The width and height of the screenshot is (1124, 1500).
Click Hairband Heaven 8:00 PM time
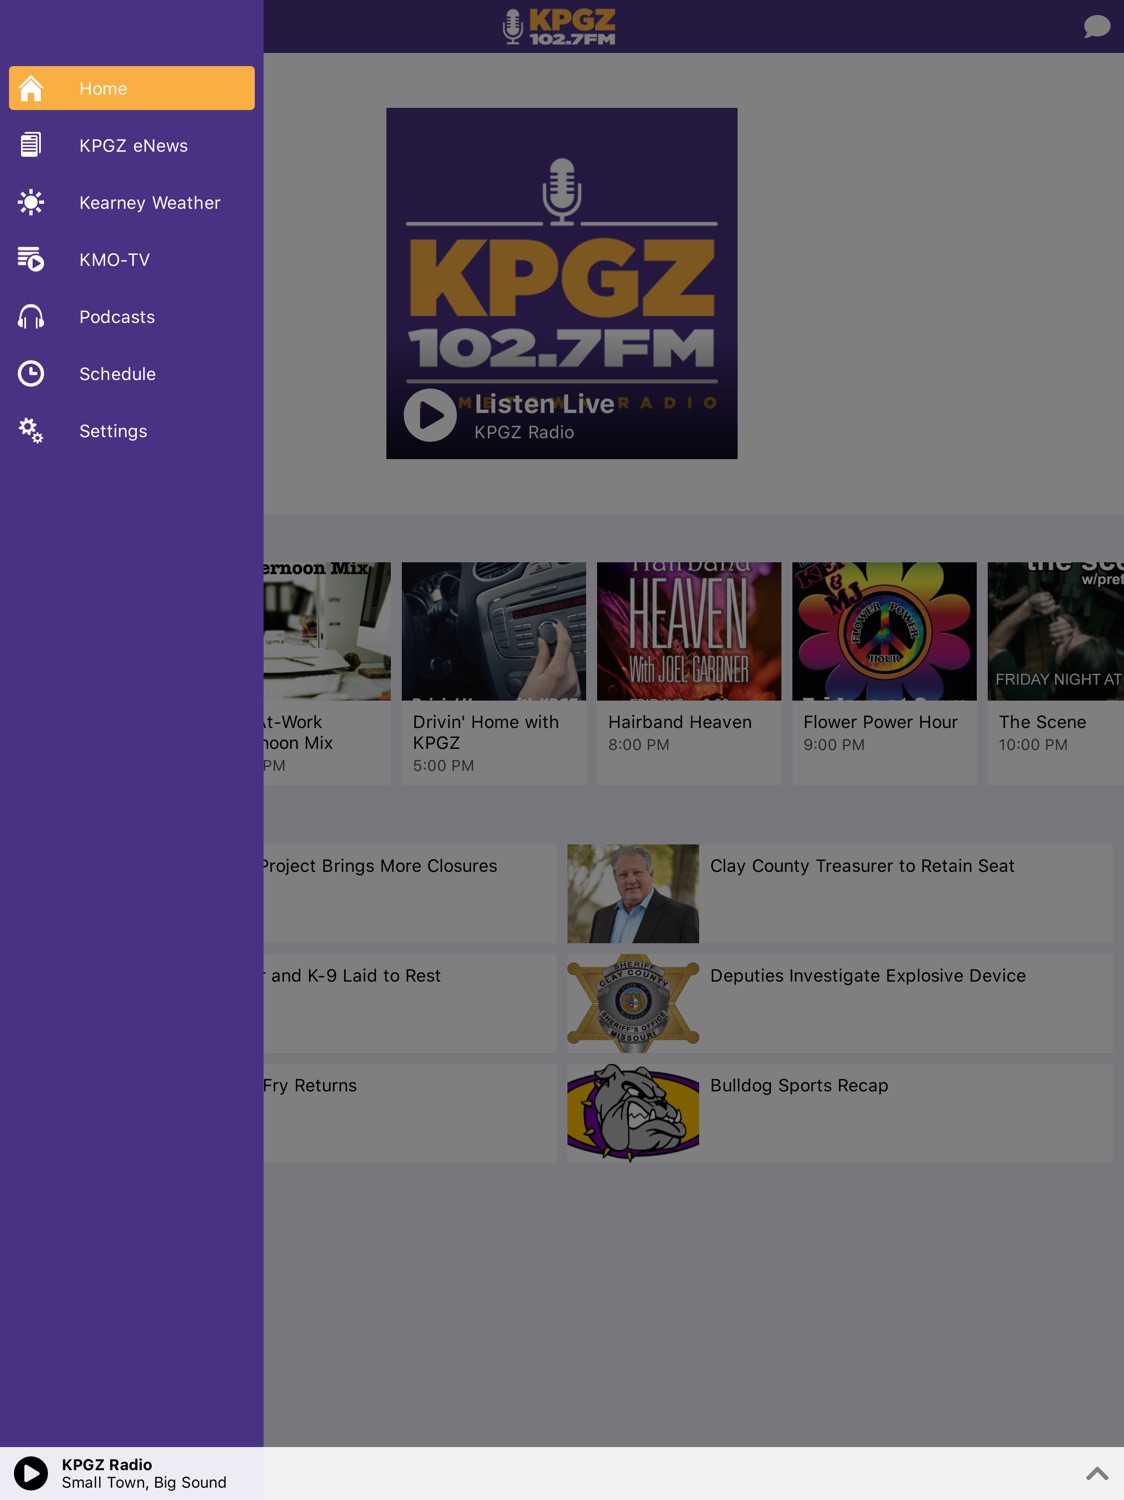coord(639,745)
